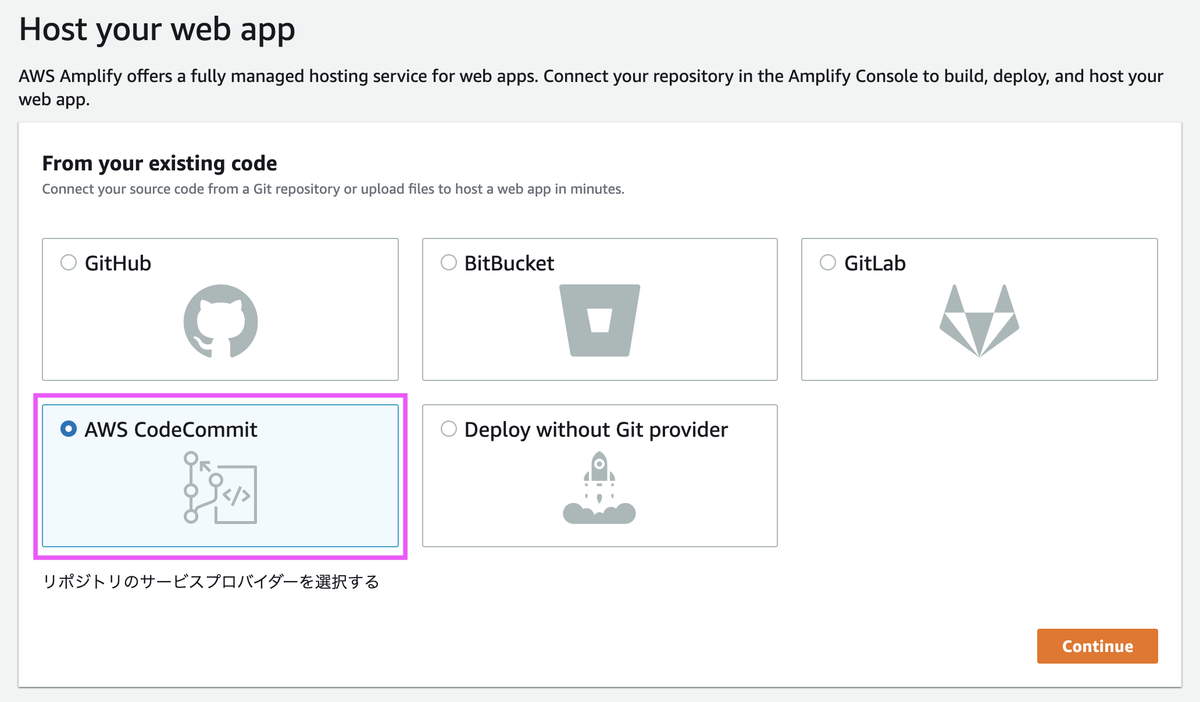Click the Host your web app heading

pos(157,29)
